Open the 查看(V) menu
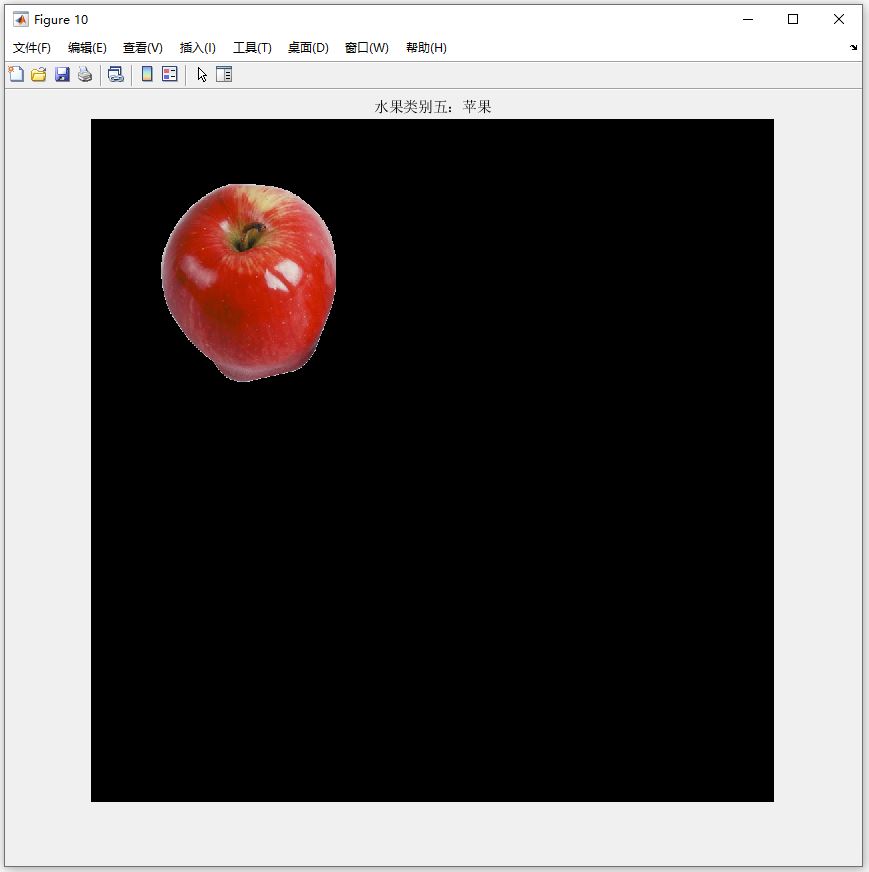 pyautogui.click(x=143, y=48)
